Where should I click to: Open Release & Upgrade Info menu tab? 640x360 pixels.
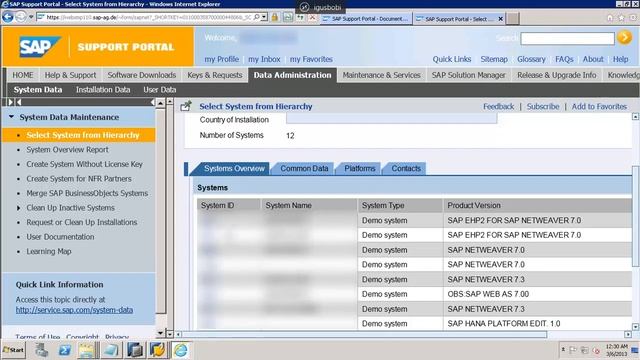coord(557,75)
